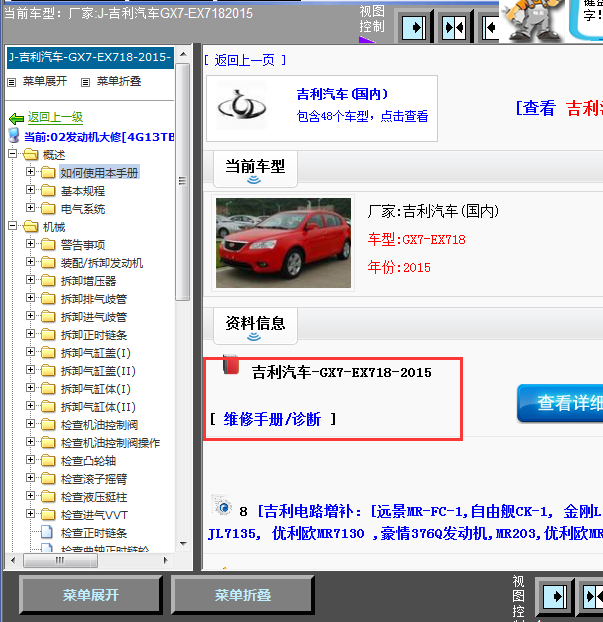Expand the 电气系统 node
The height and width of the screenshot is (622, 603).
(30, 207)
